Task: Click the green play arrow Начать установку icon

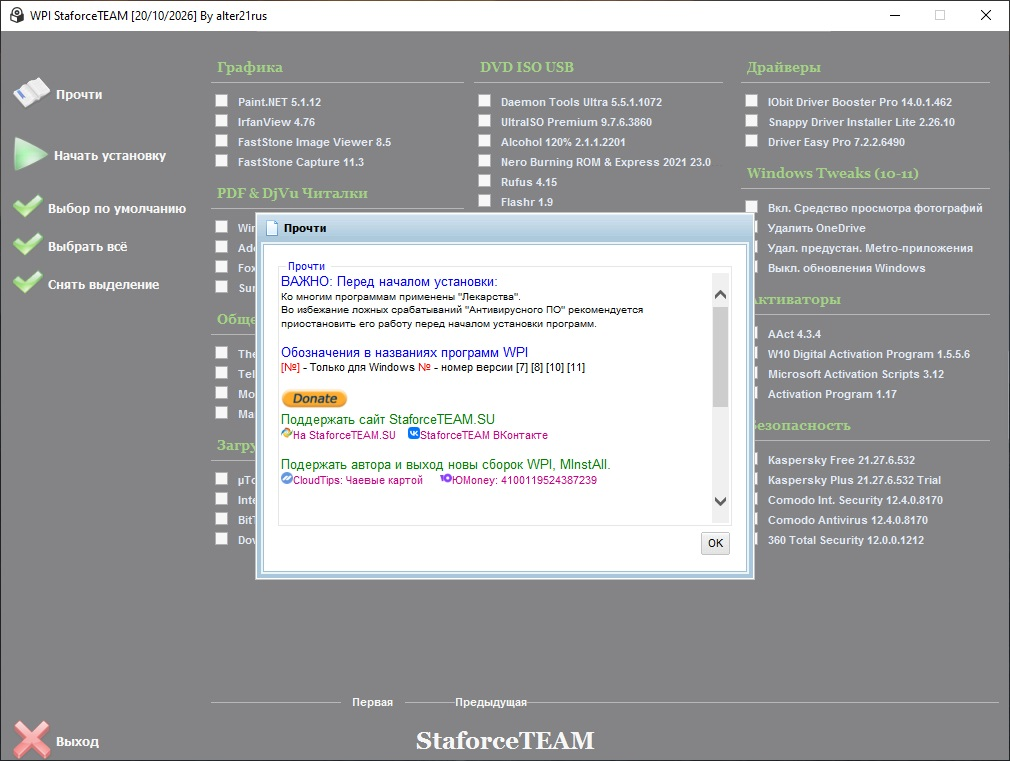Action: coord(30,155)
